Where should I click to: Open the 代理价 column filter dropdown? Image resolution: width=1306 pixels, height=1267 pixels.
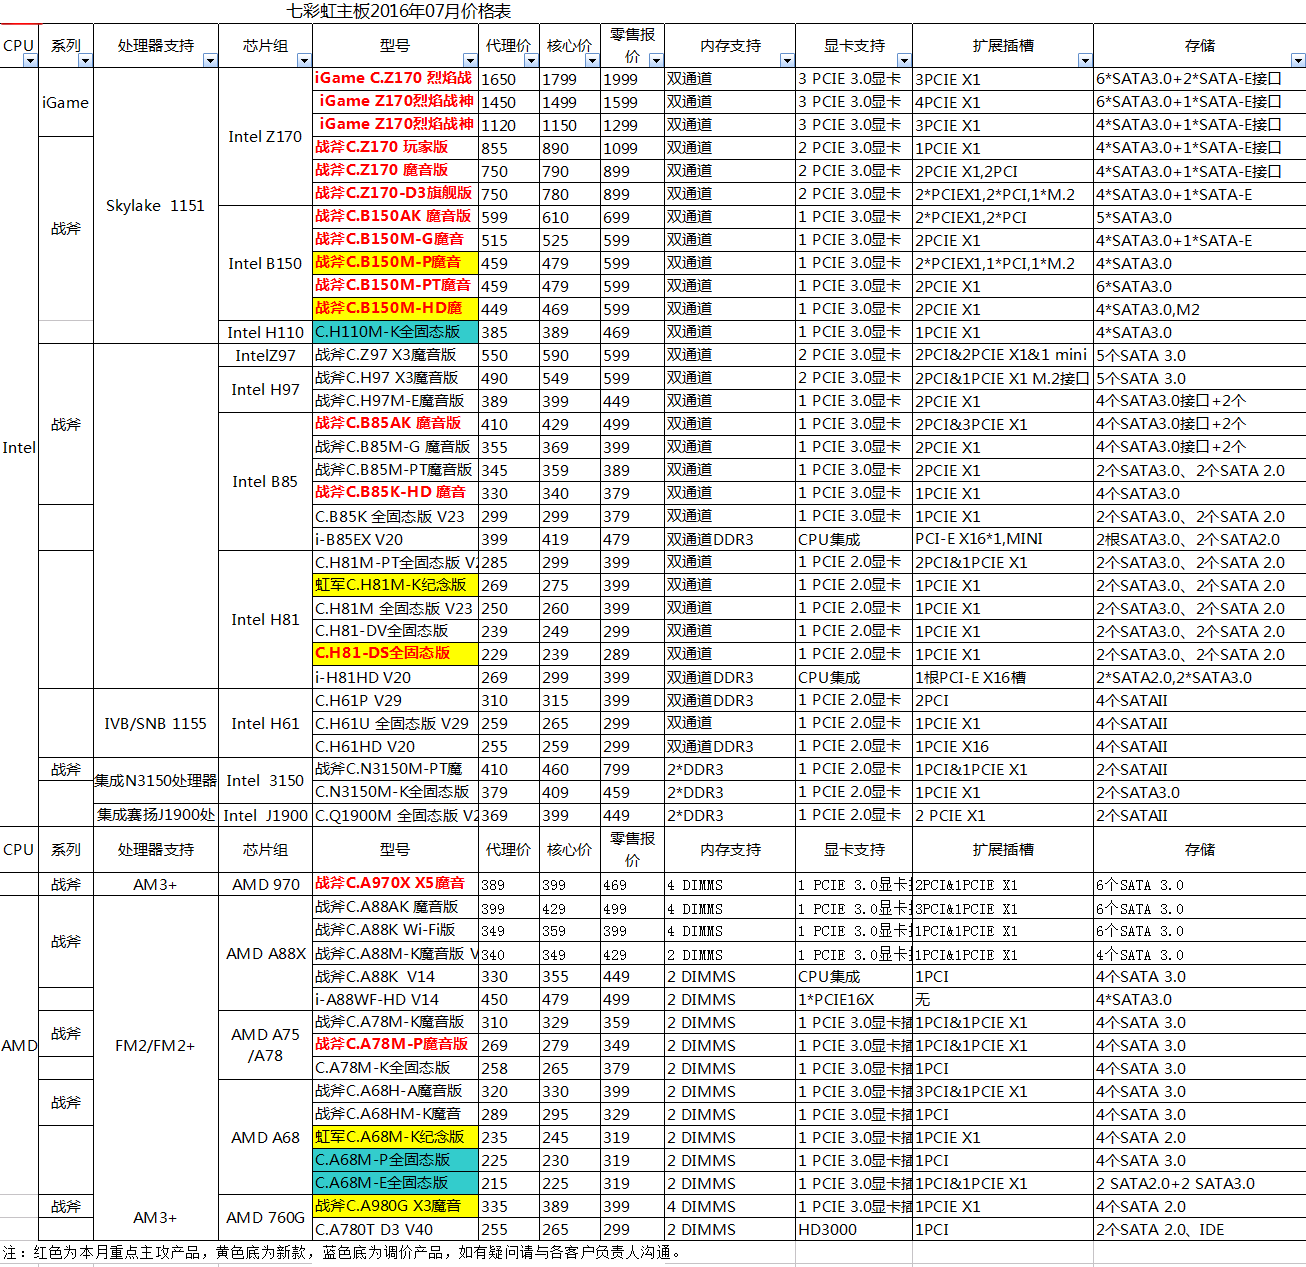pos(531,61)
